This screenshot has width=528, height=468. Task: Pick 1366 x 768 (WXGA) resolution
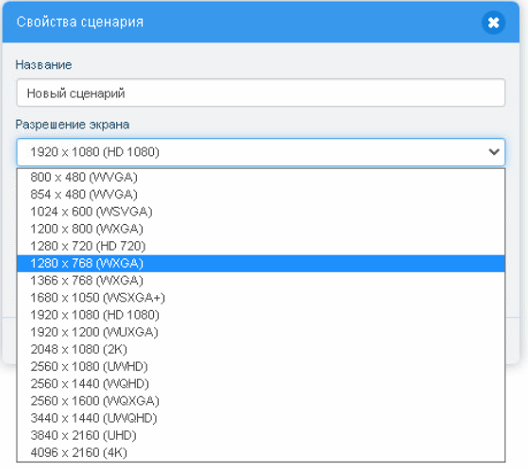tap(261, 280)
